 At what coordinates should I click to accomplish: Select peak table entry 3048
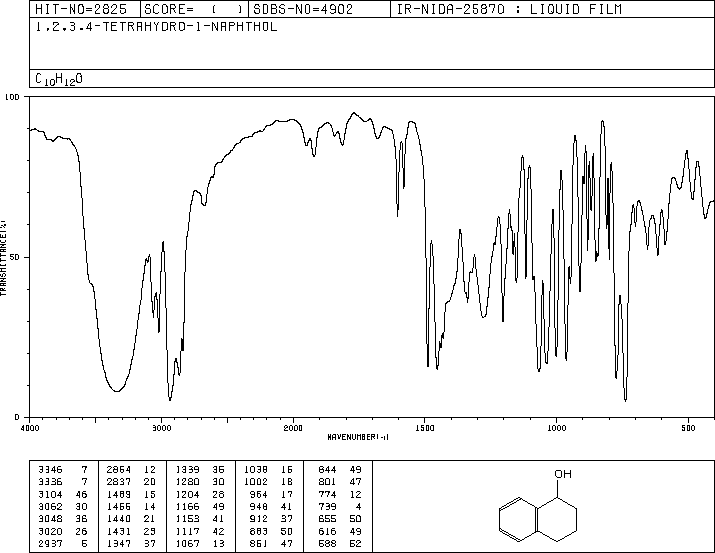(50, 519)
